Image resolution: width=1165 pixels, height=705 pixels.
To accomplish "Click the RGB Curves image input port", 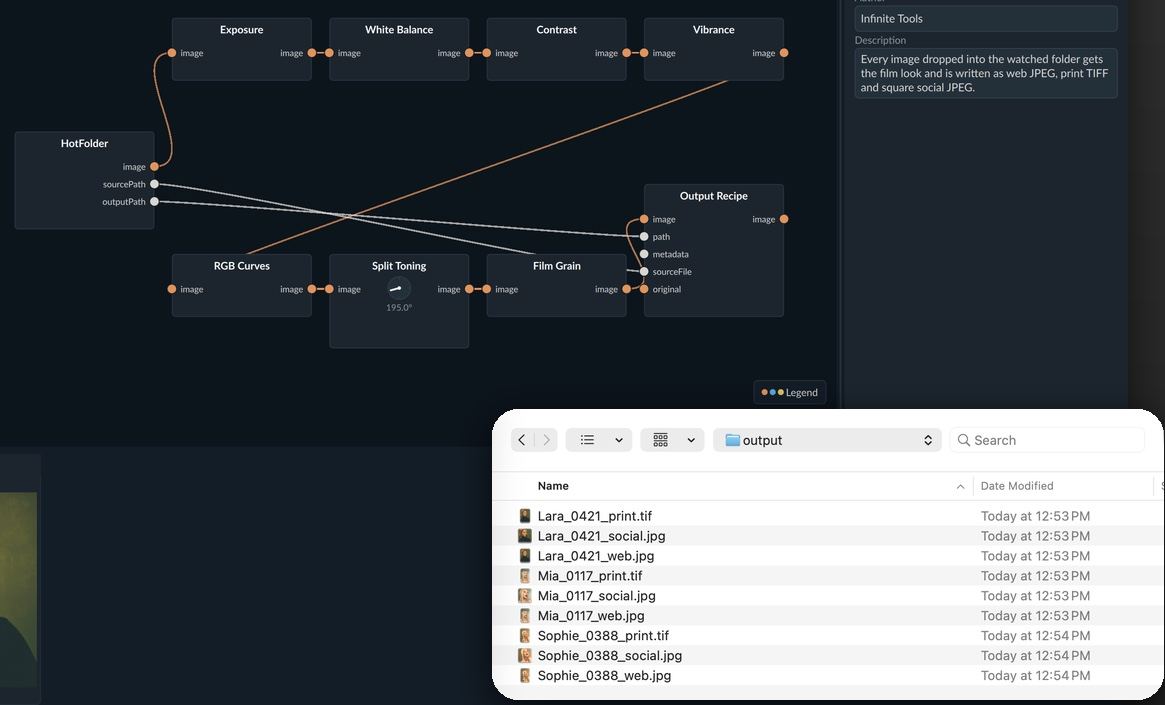I will [172, 289].
